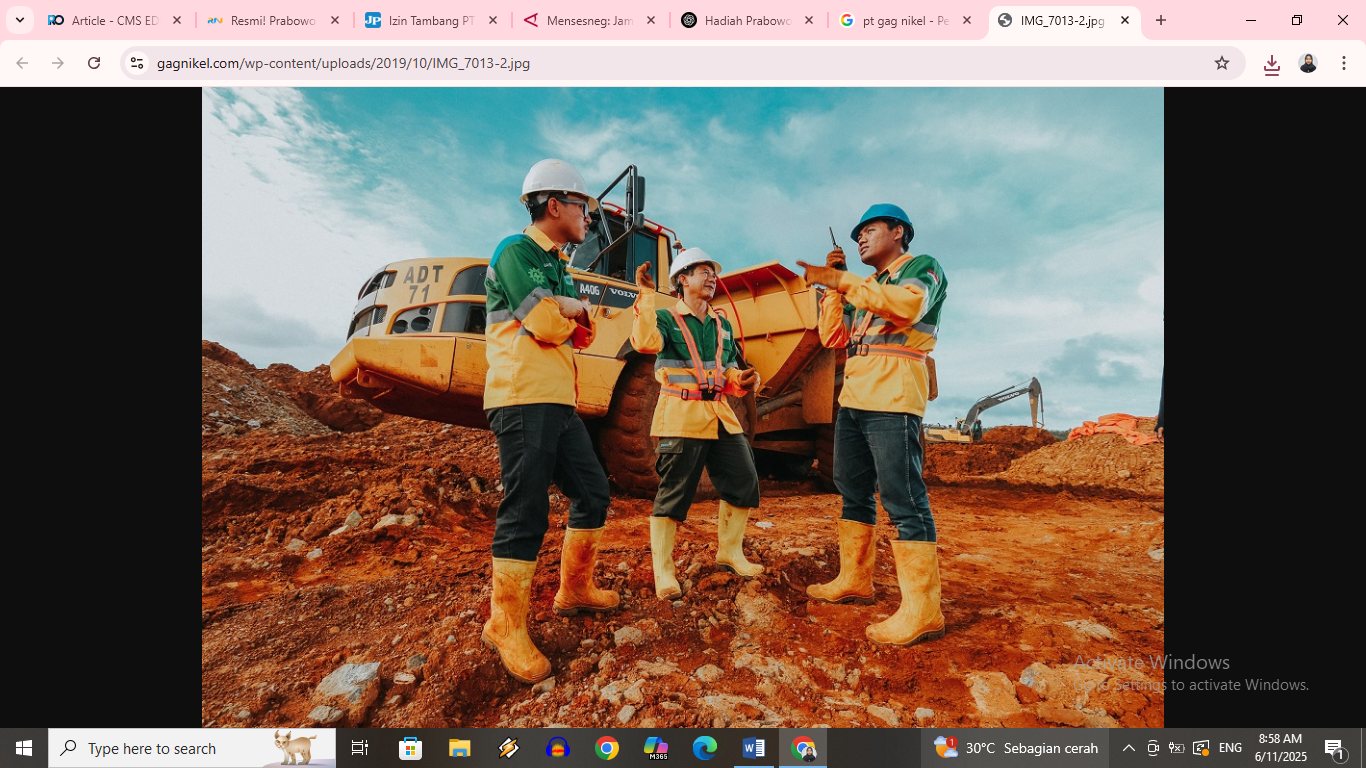1366x768 pixels.
Task: Bookmark this page with the star icon
Action: click(1222, 63)
